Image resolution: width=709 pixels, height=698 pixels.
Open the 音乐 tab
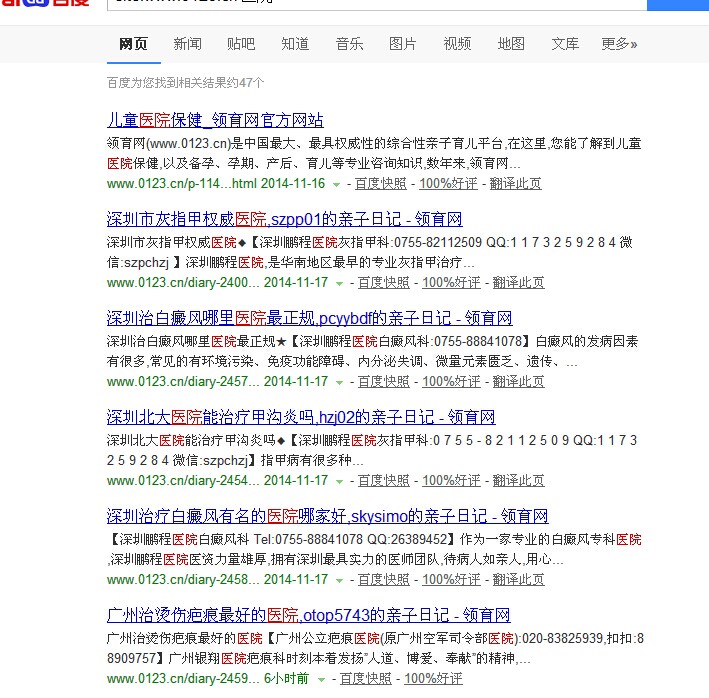[349, 44]
